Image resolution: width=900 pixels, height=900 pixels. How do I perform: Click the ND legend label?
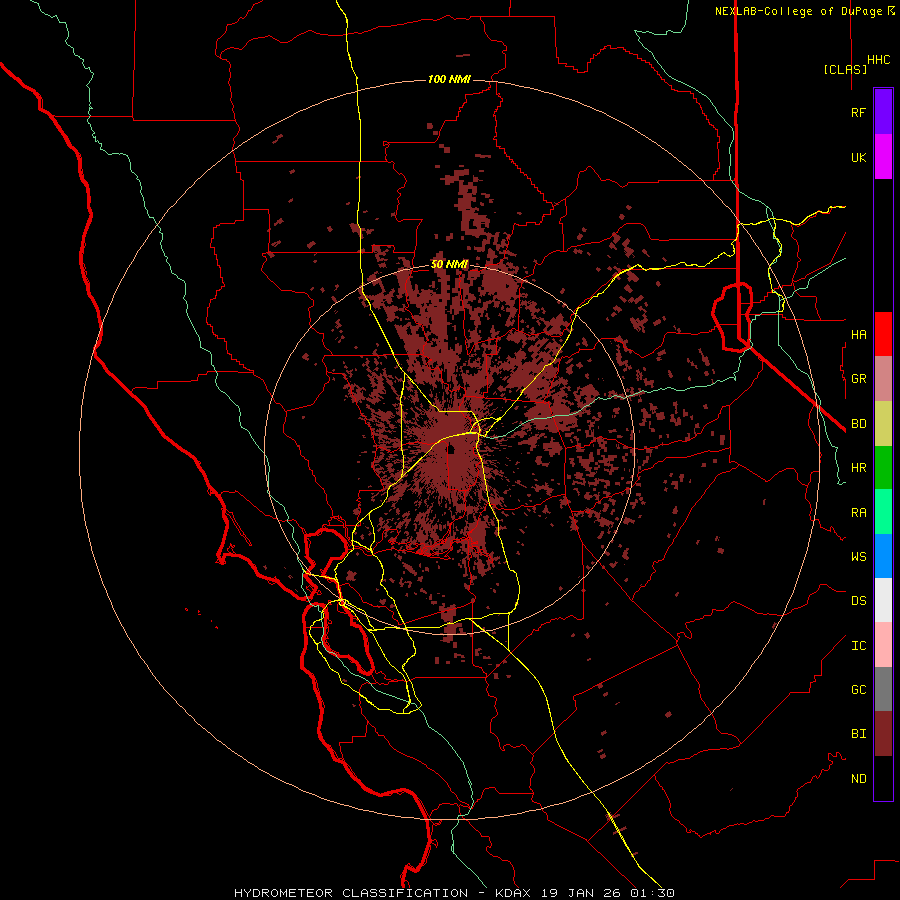[x=858, y=778]
